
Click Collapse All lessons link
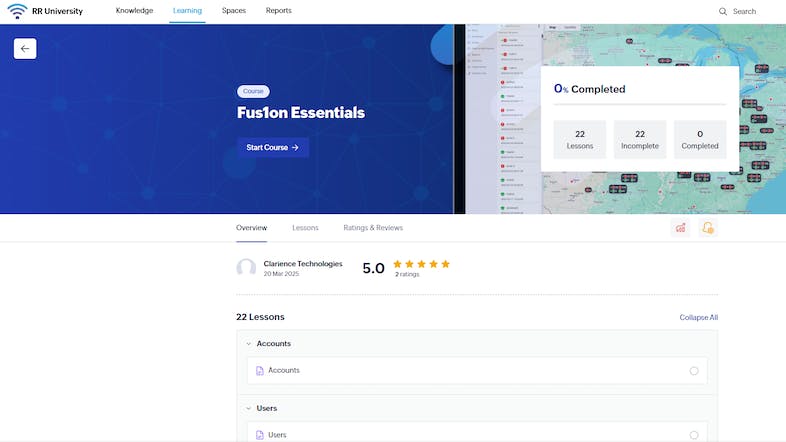(698, 317)
